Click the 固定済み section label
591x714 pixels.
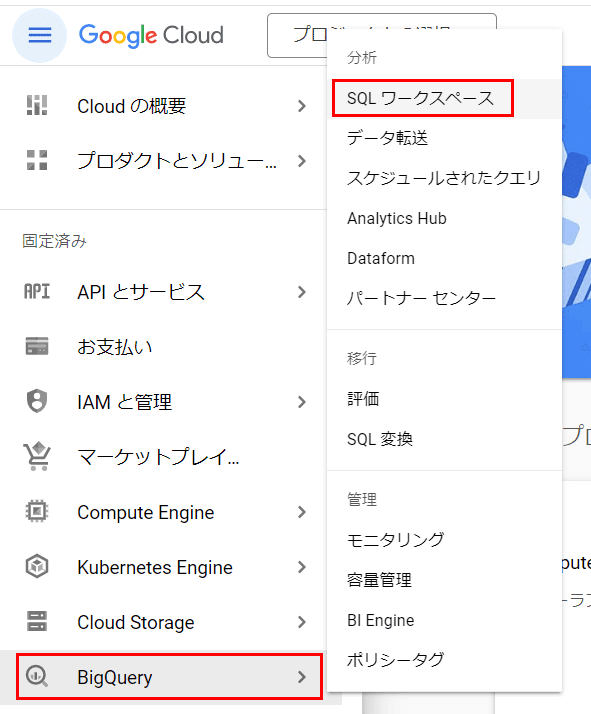point(55,241)
